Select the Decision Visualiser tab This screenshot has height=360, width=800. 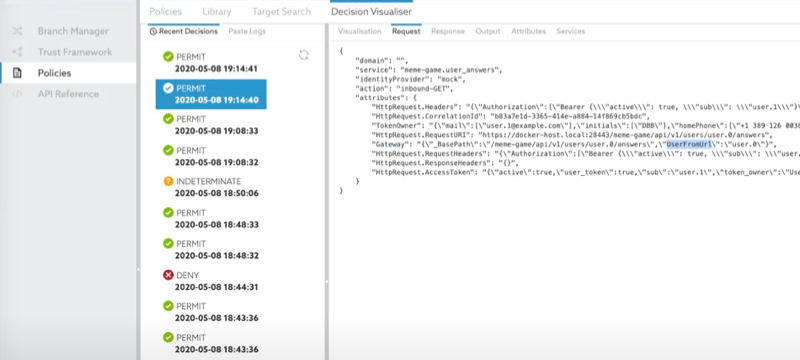click(x=371, y=11)
